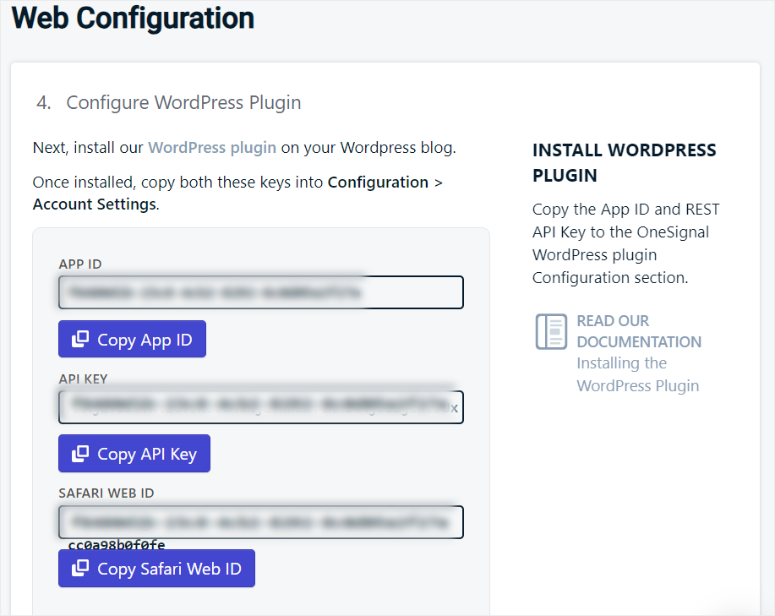Open Installing the WordPress Plugin link
Image resolution: width=775 pixels, height=616 pixels.
click(x=638, y=374)
